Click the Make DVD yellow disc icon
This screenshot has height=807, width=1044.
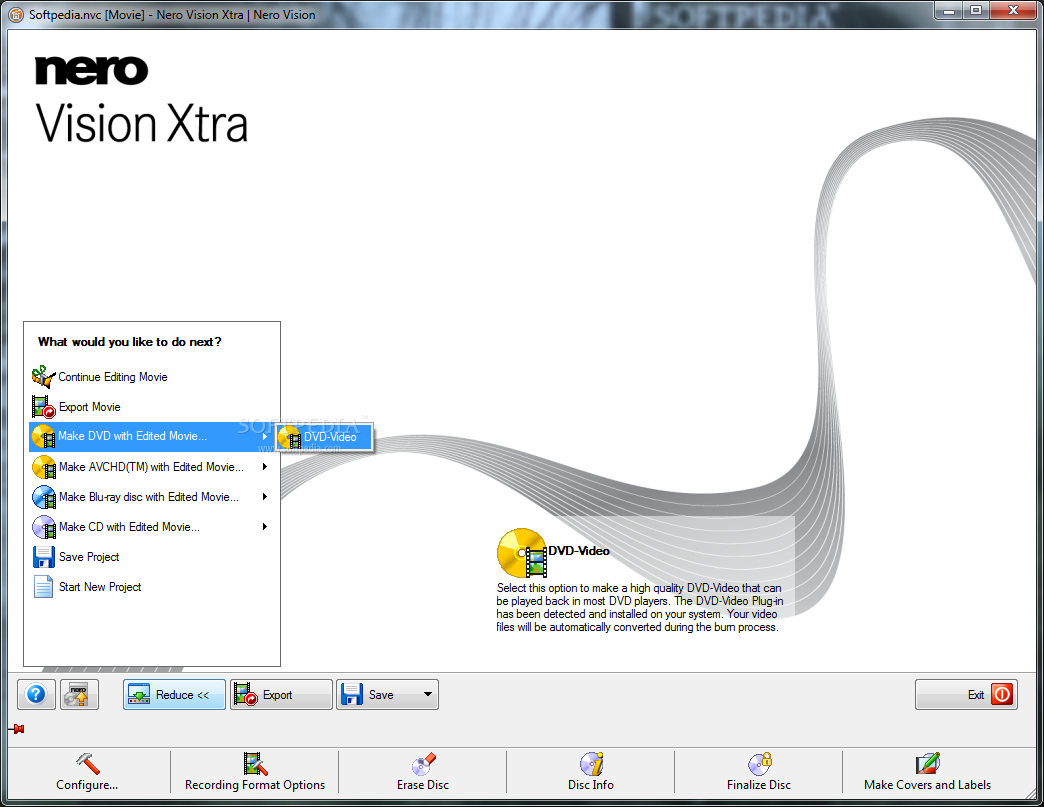(43, 436)
